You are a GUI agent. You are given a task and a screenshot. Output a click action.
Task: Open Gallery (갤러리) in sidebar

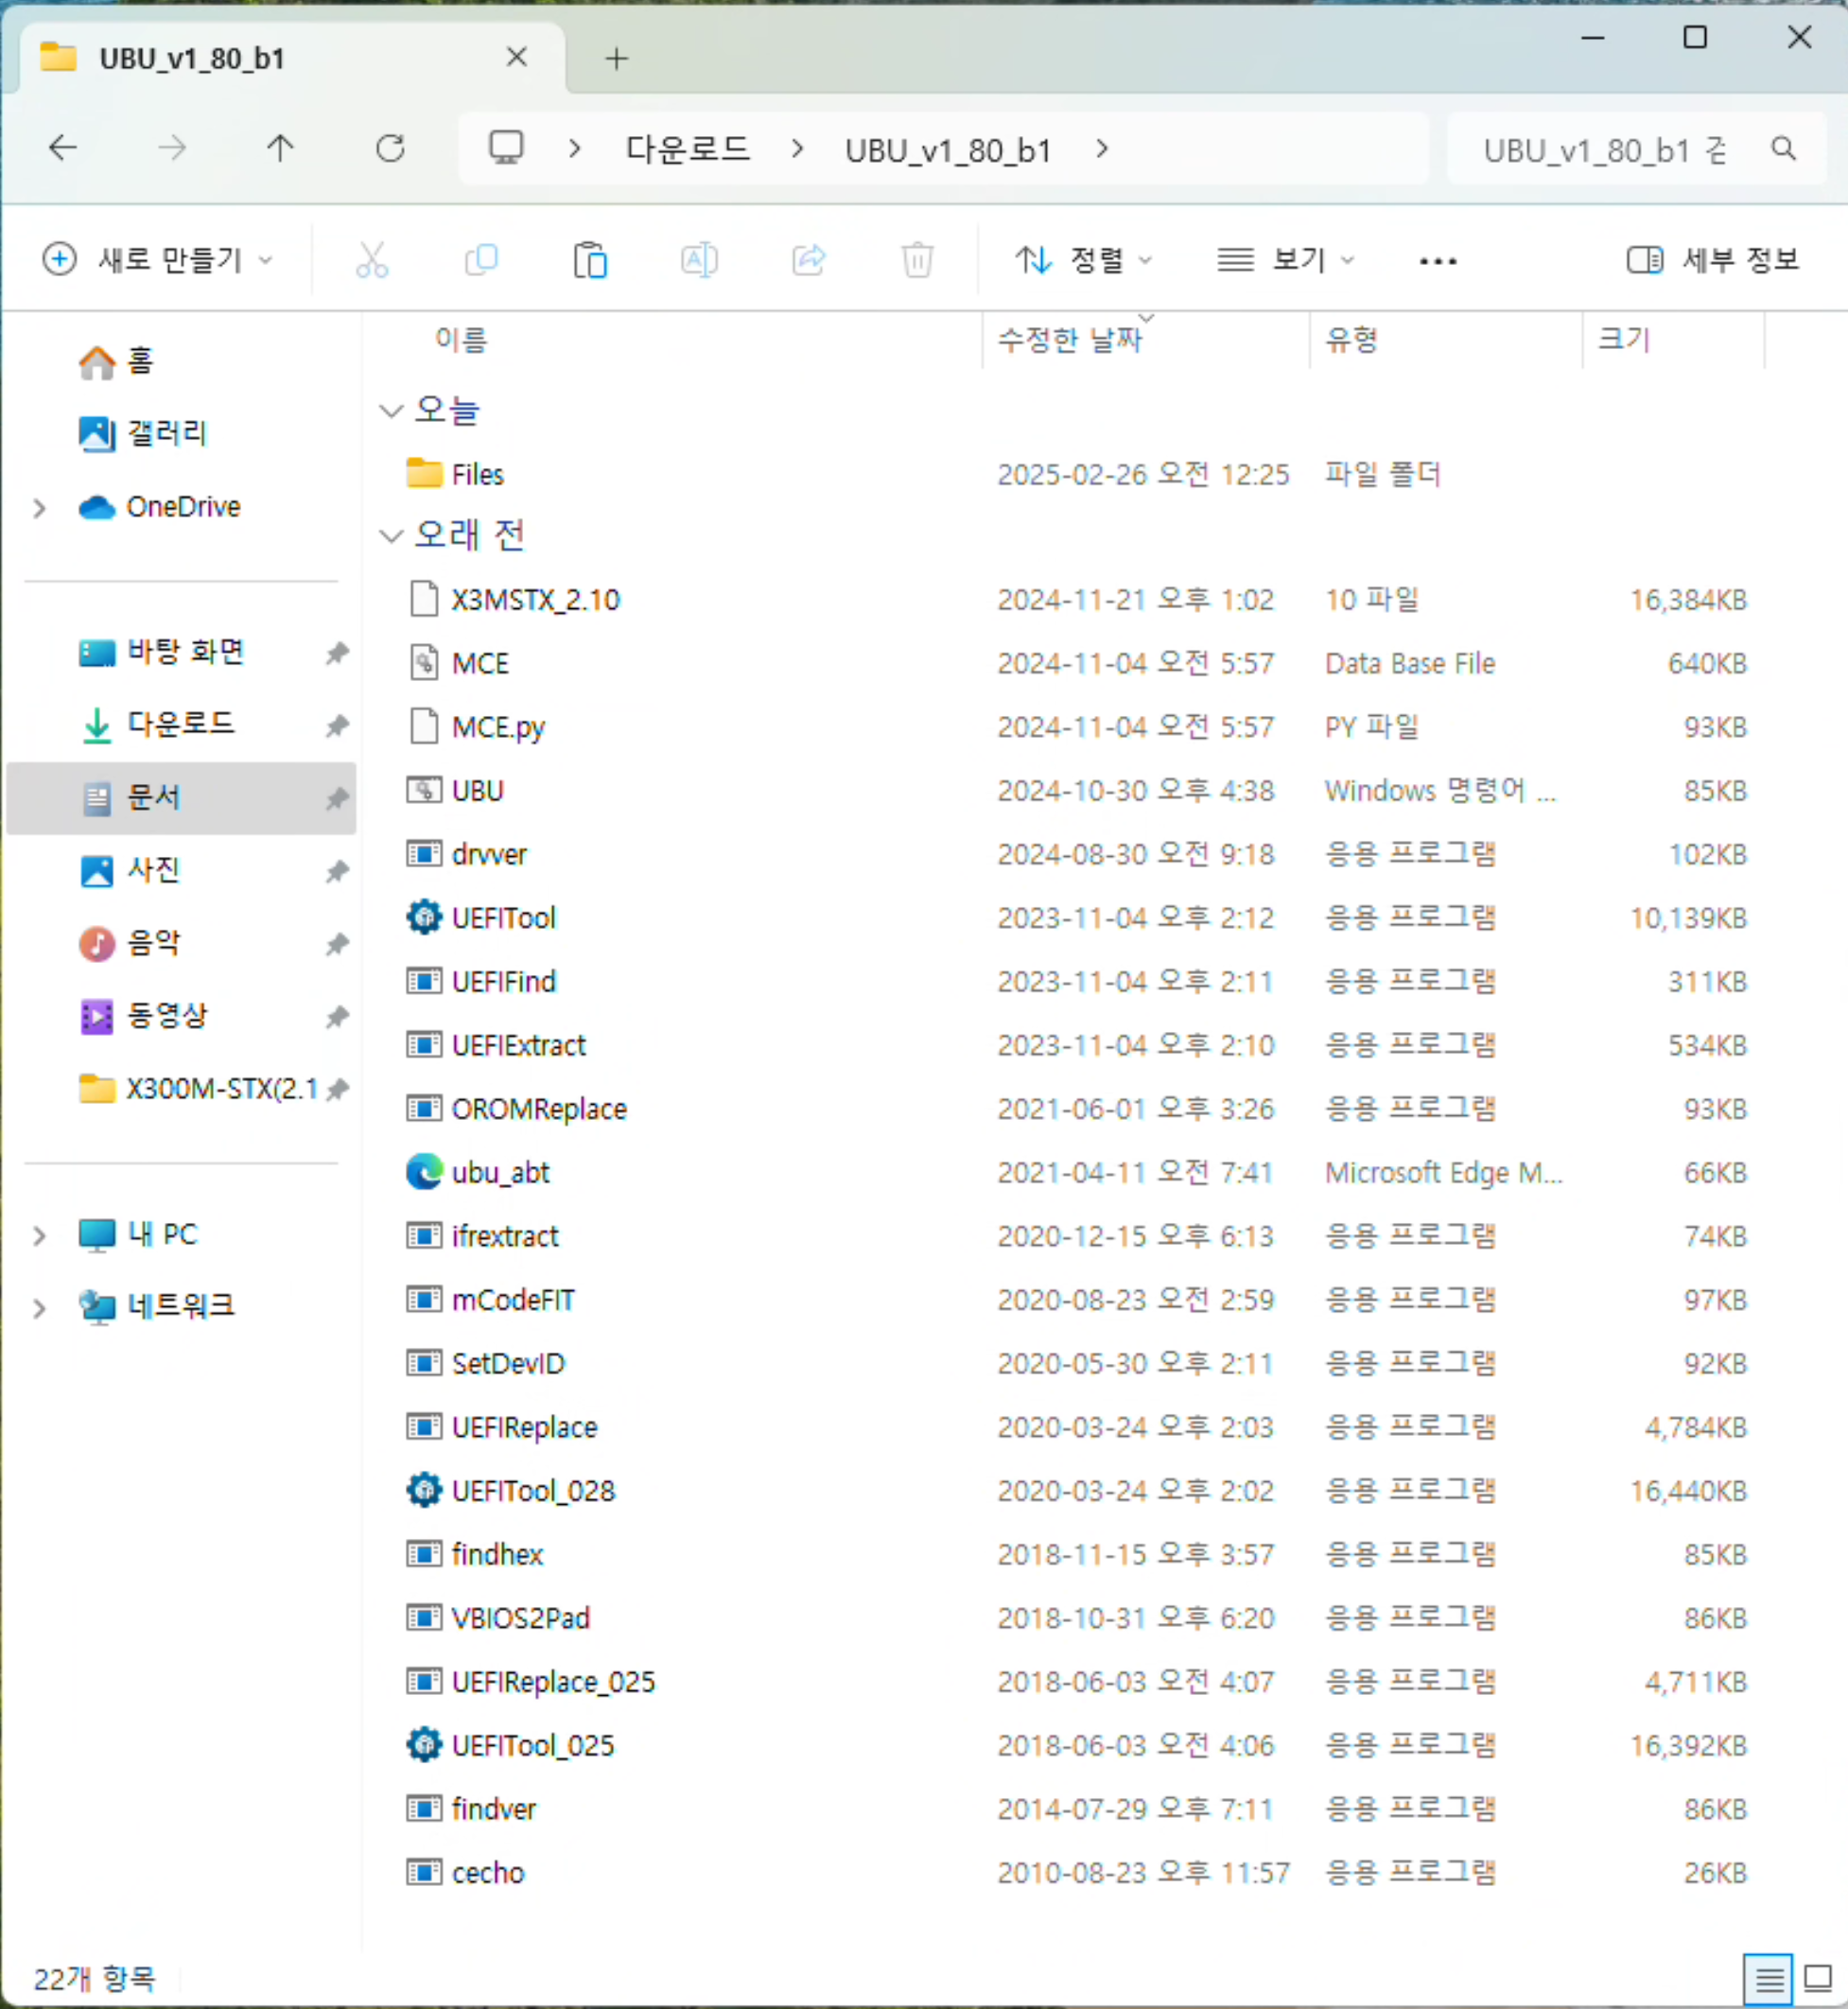pos(142,433)
